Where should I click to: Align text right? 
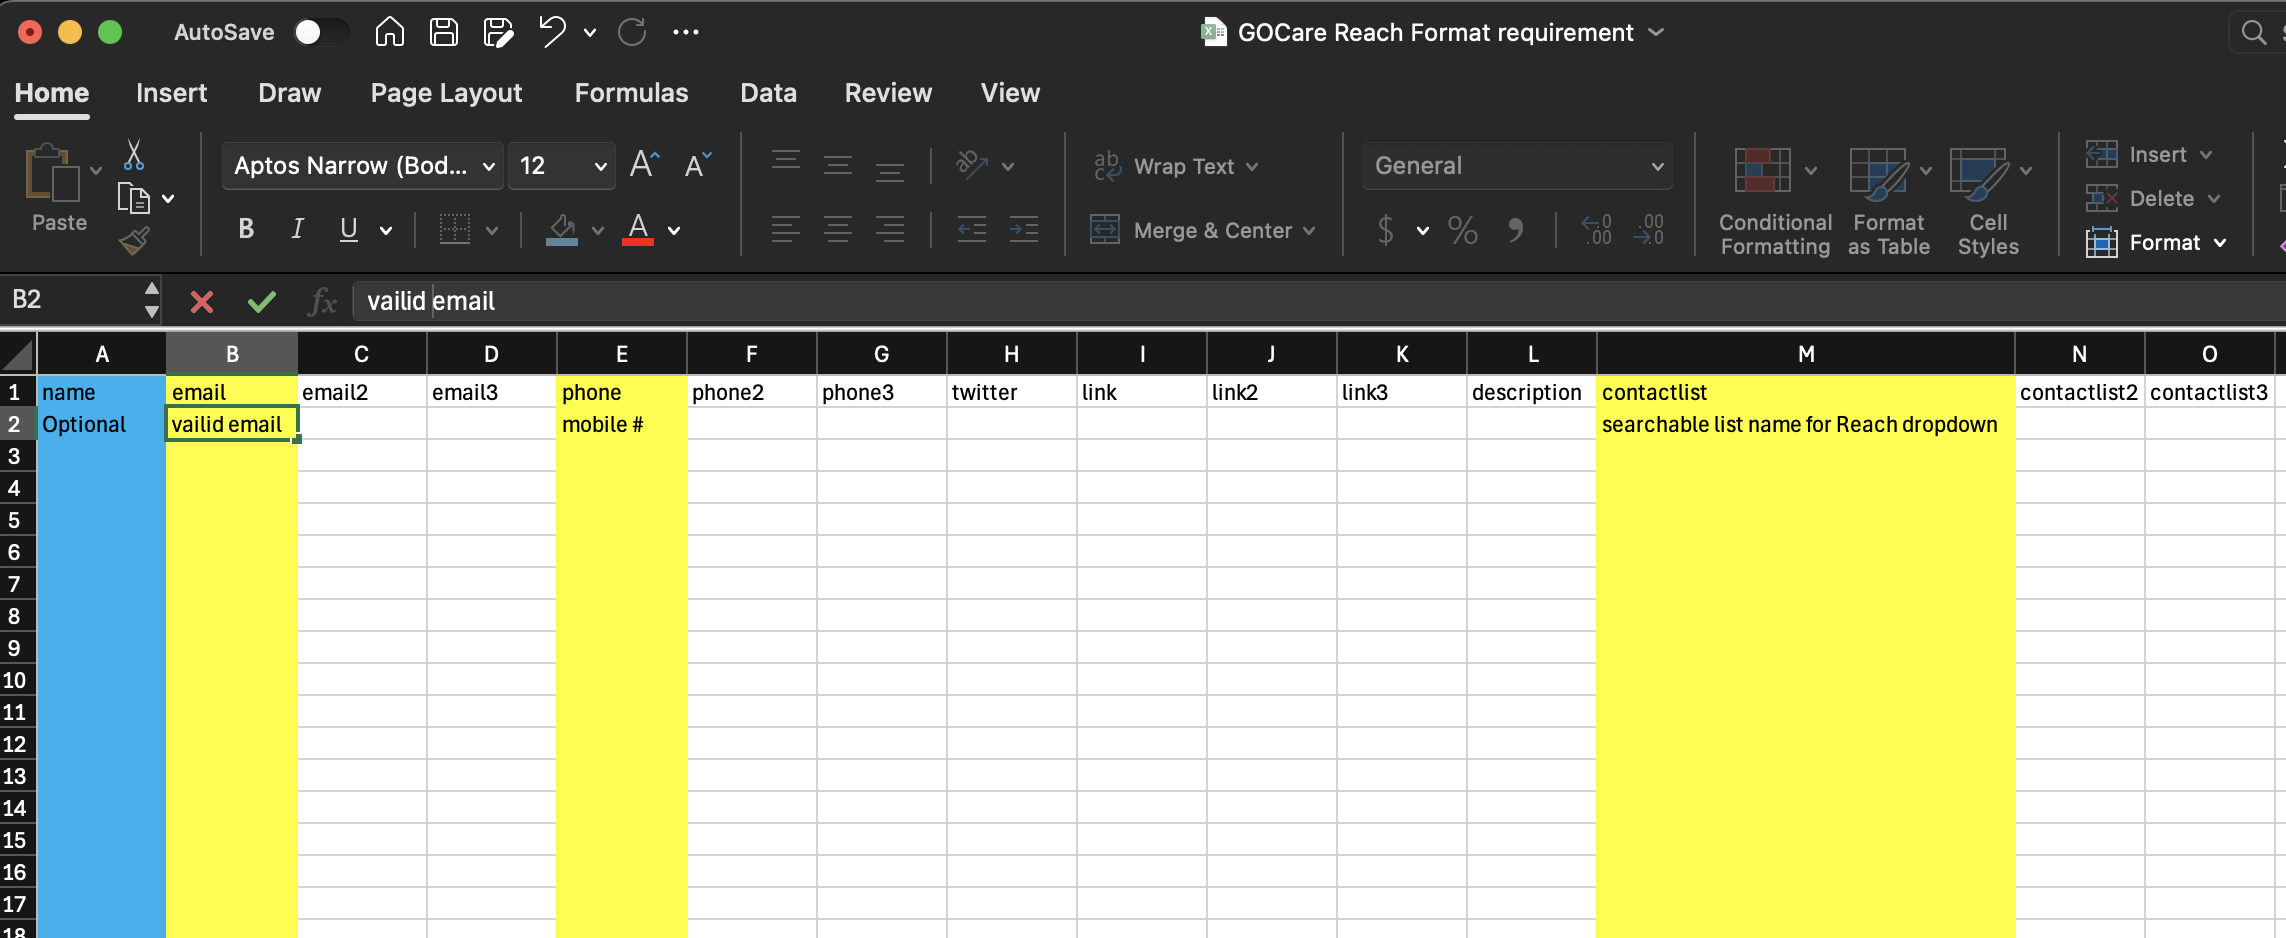coord(890,230)
